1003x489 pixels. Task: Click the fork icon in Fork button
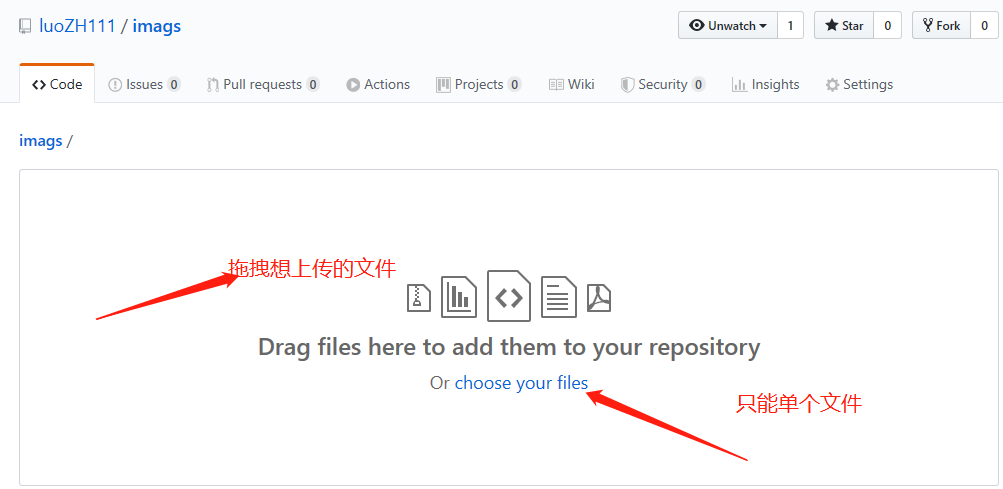(928, 26)
